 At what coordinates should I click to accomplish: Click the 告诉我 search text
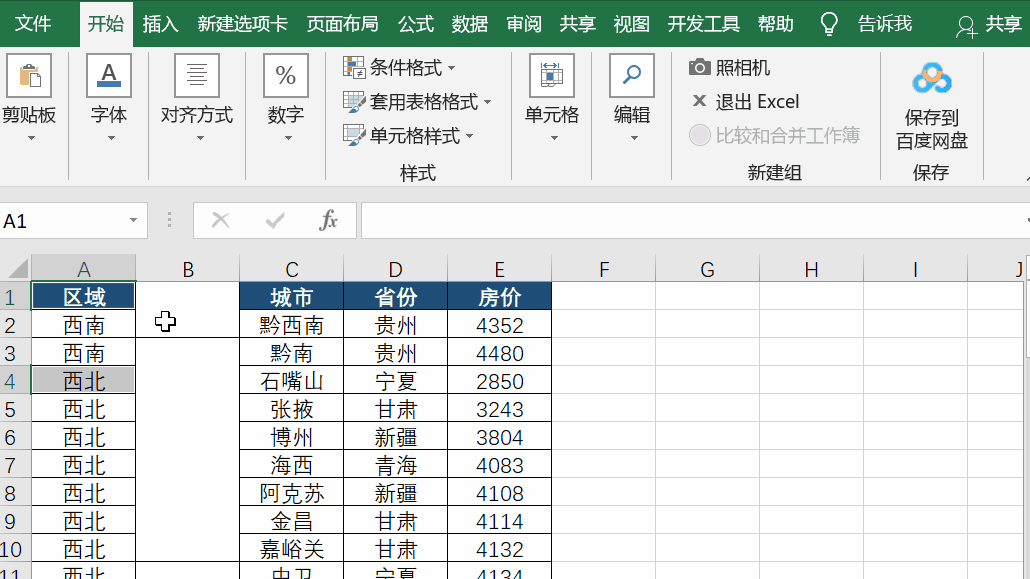[885, 24]
